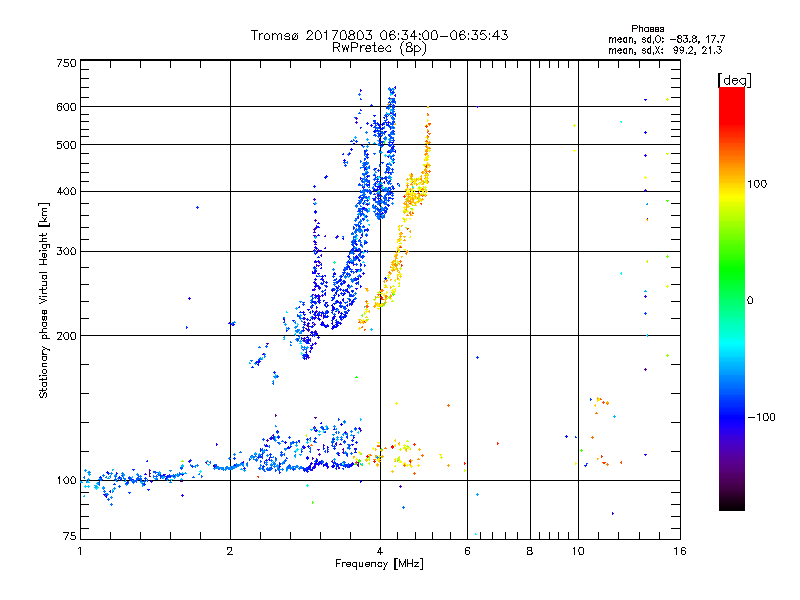Click the y-axis tick label '500'
Viewport: 800px width, 600px height.
pyautogui.click(x=67, y=145)
